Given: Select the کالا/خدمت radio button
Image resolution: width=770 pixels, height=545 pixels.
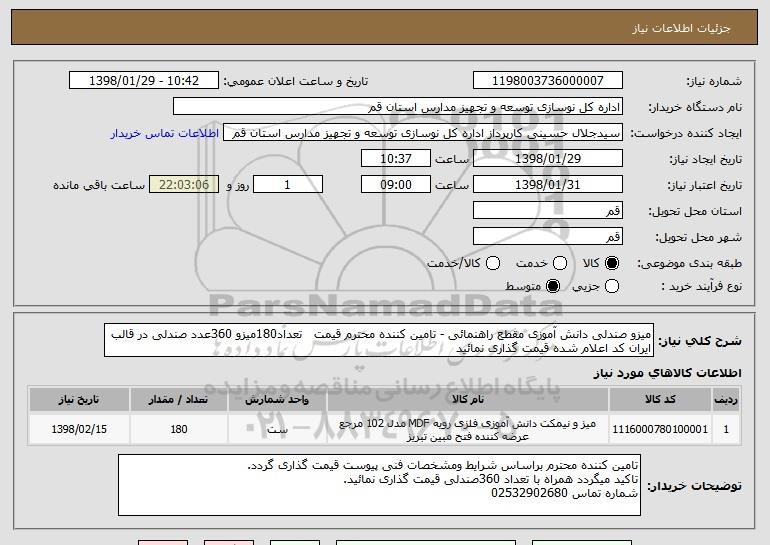Looking at the screenshot, I should [x=493, y=263].
